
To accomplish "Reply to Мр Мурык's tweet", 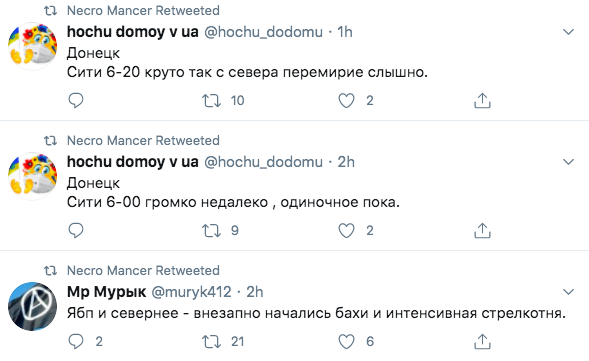I will 76,341.
